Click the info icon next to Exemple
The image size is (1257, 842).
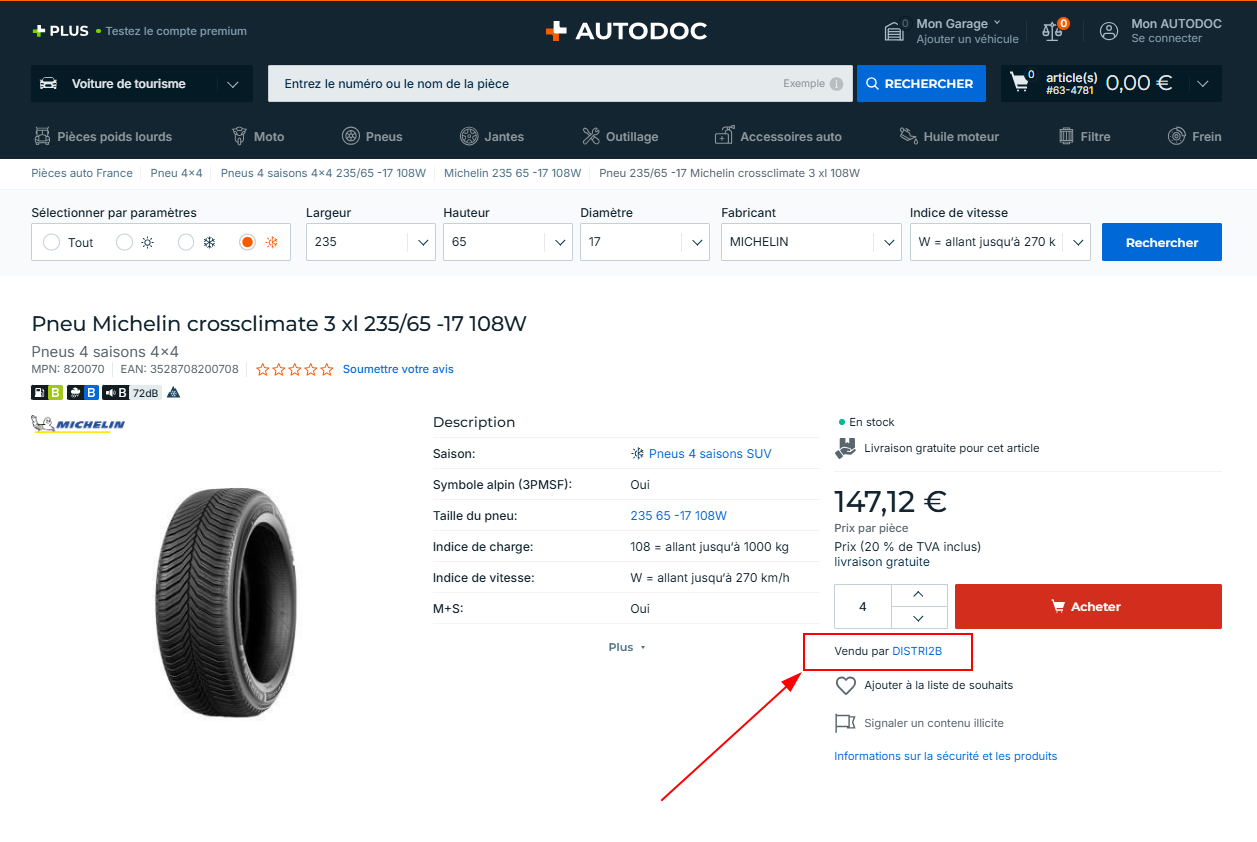pyautogui.click(x=836, y=84)
